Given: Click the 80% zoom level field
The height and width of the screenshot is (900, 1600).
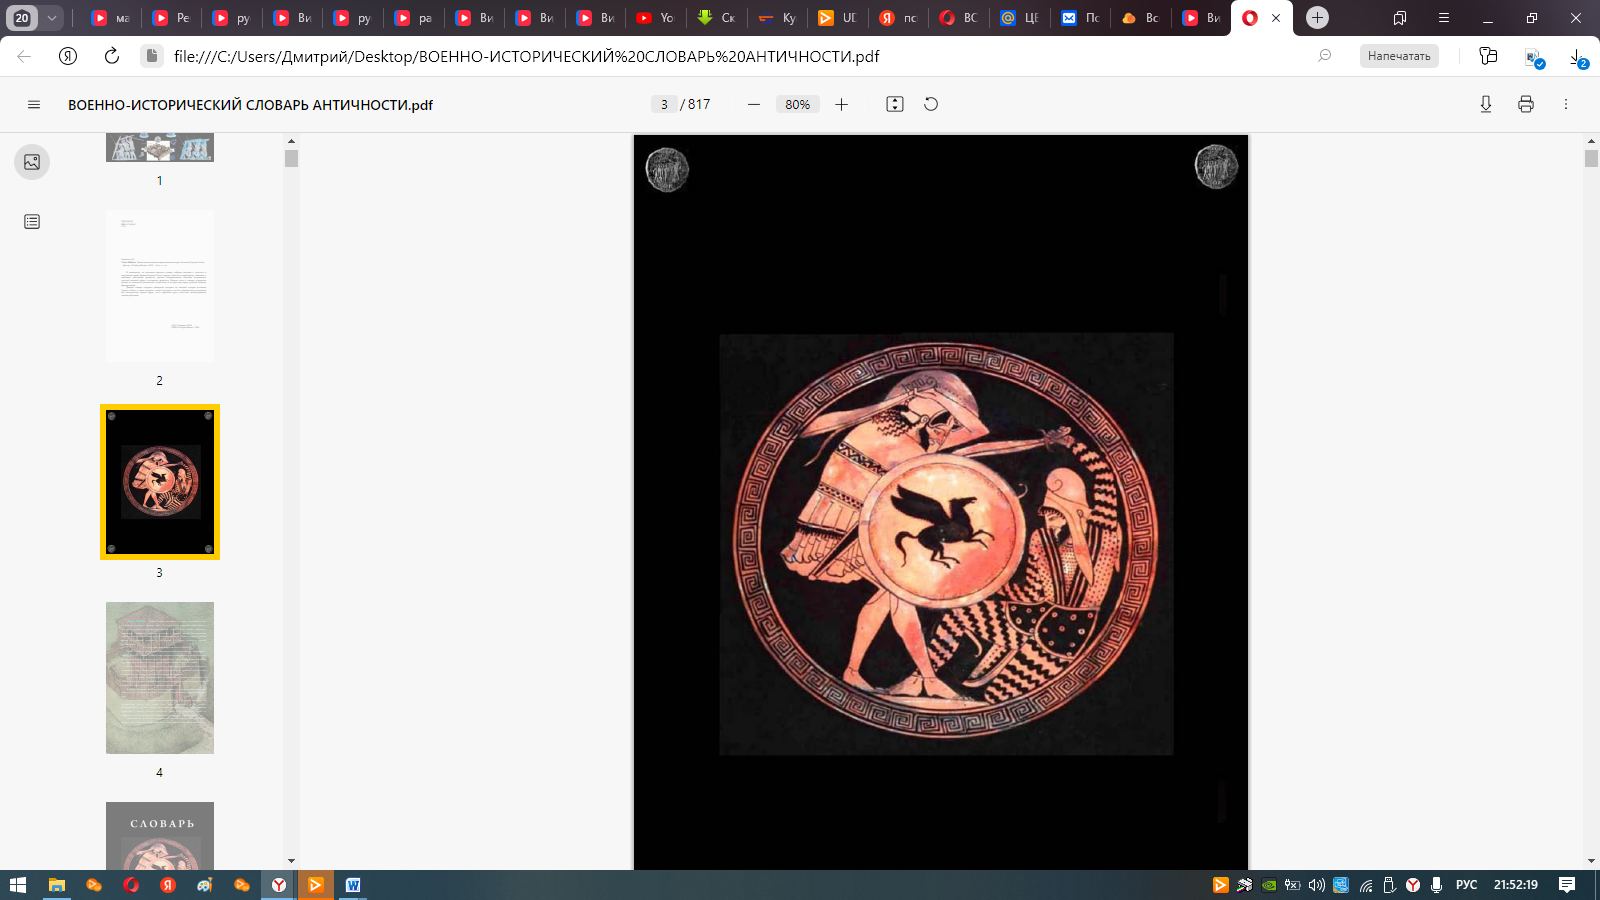Looking at the screenshot, I should 797,104.
